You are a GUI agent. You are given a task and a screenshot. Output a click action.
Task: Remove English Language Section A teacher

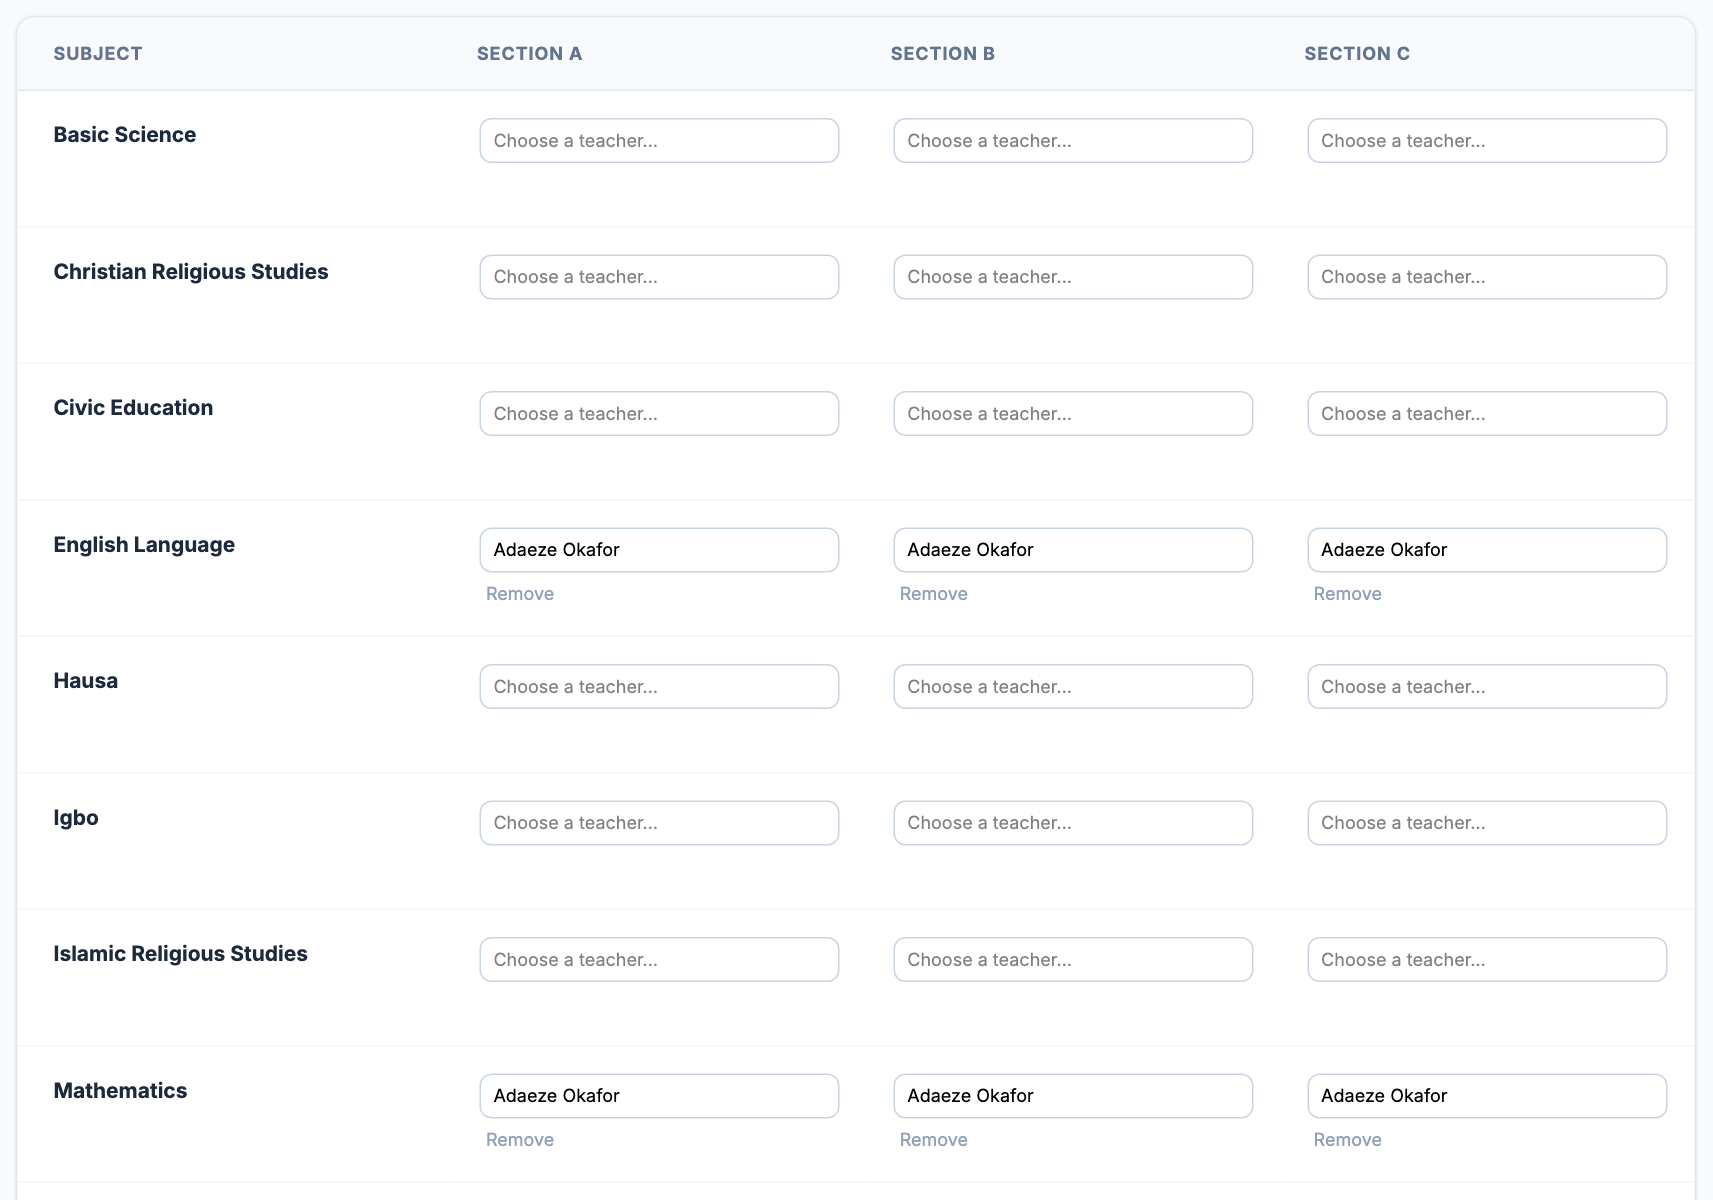(520, 594)
